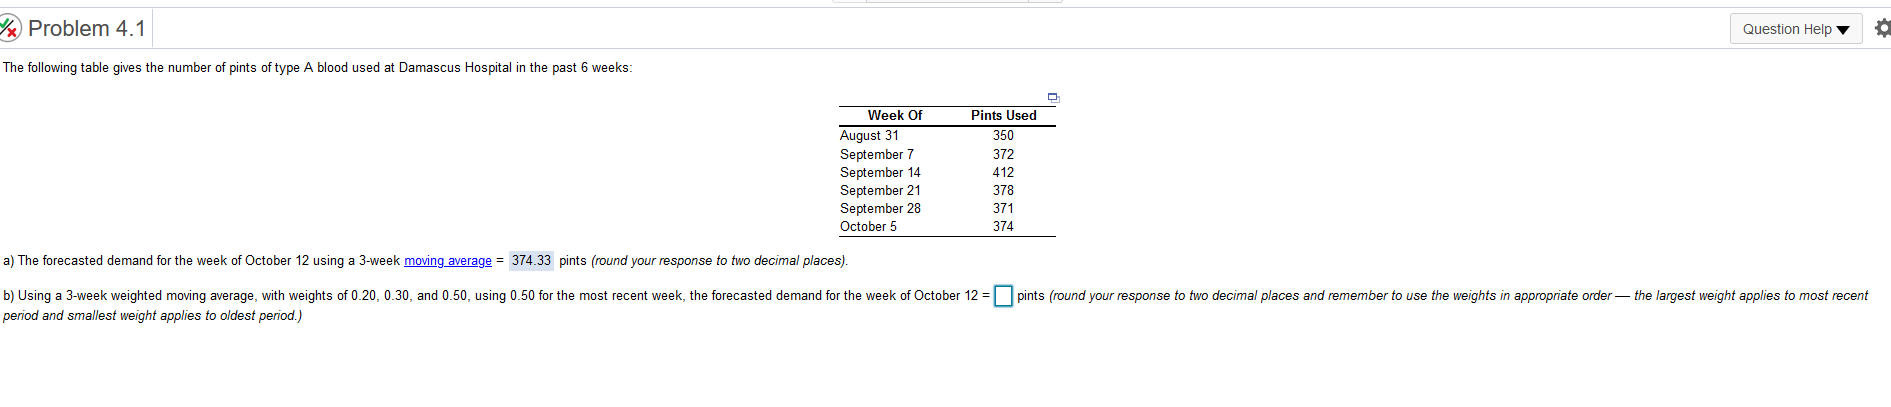
Task: Click the table pop-out icon above Pints Used
Action: (x=1052, y=97)
